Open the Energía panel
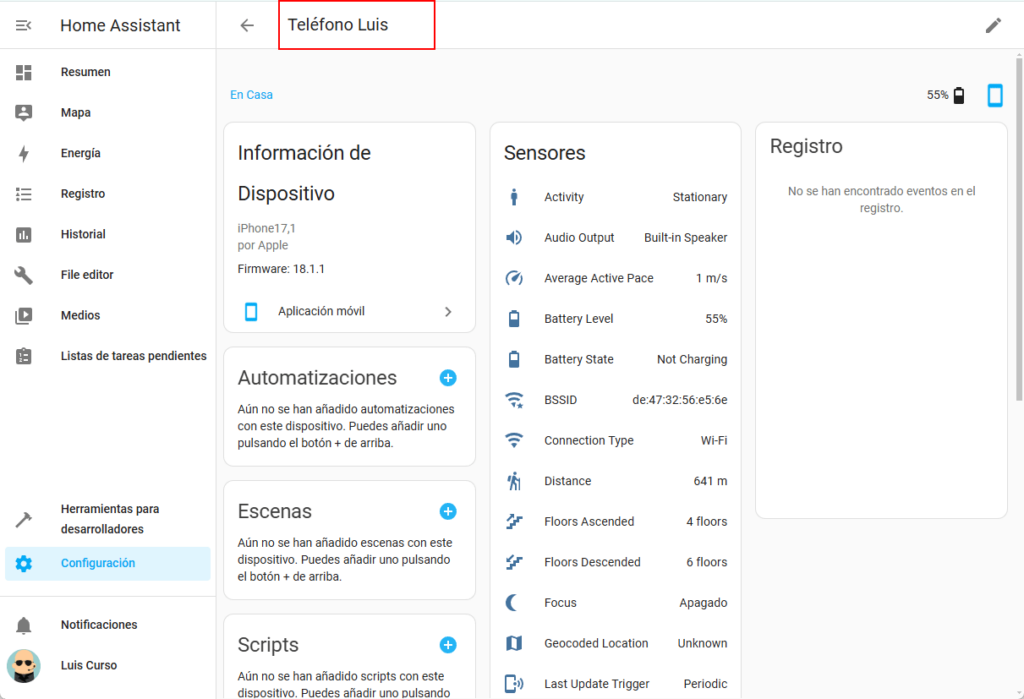 tap(80, 153)
